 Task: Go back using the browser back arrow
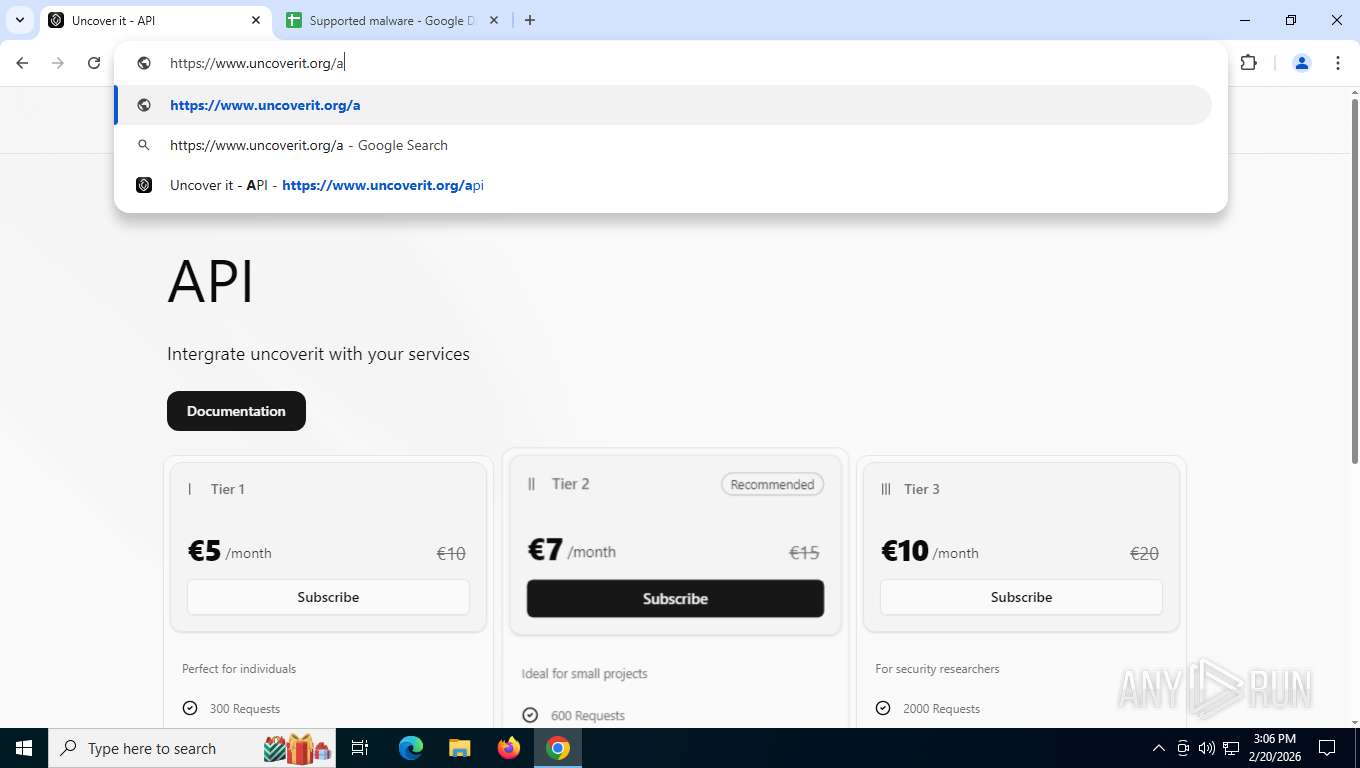(22, 63)
